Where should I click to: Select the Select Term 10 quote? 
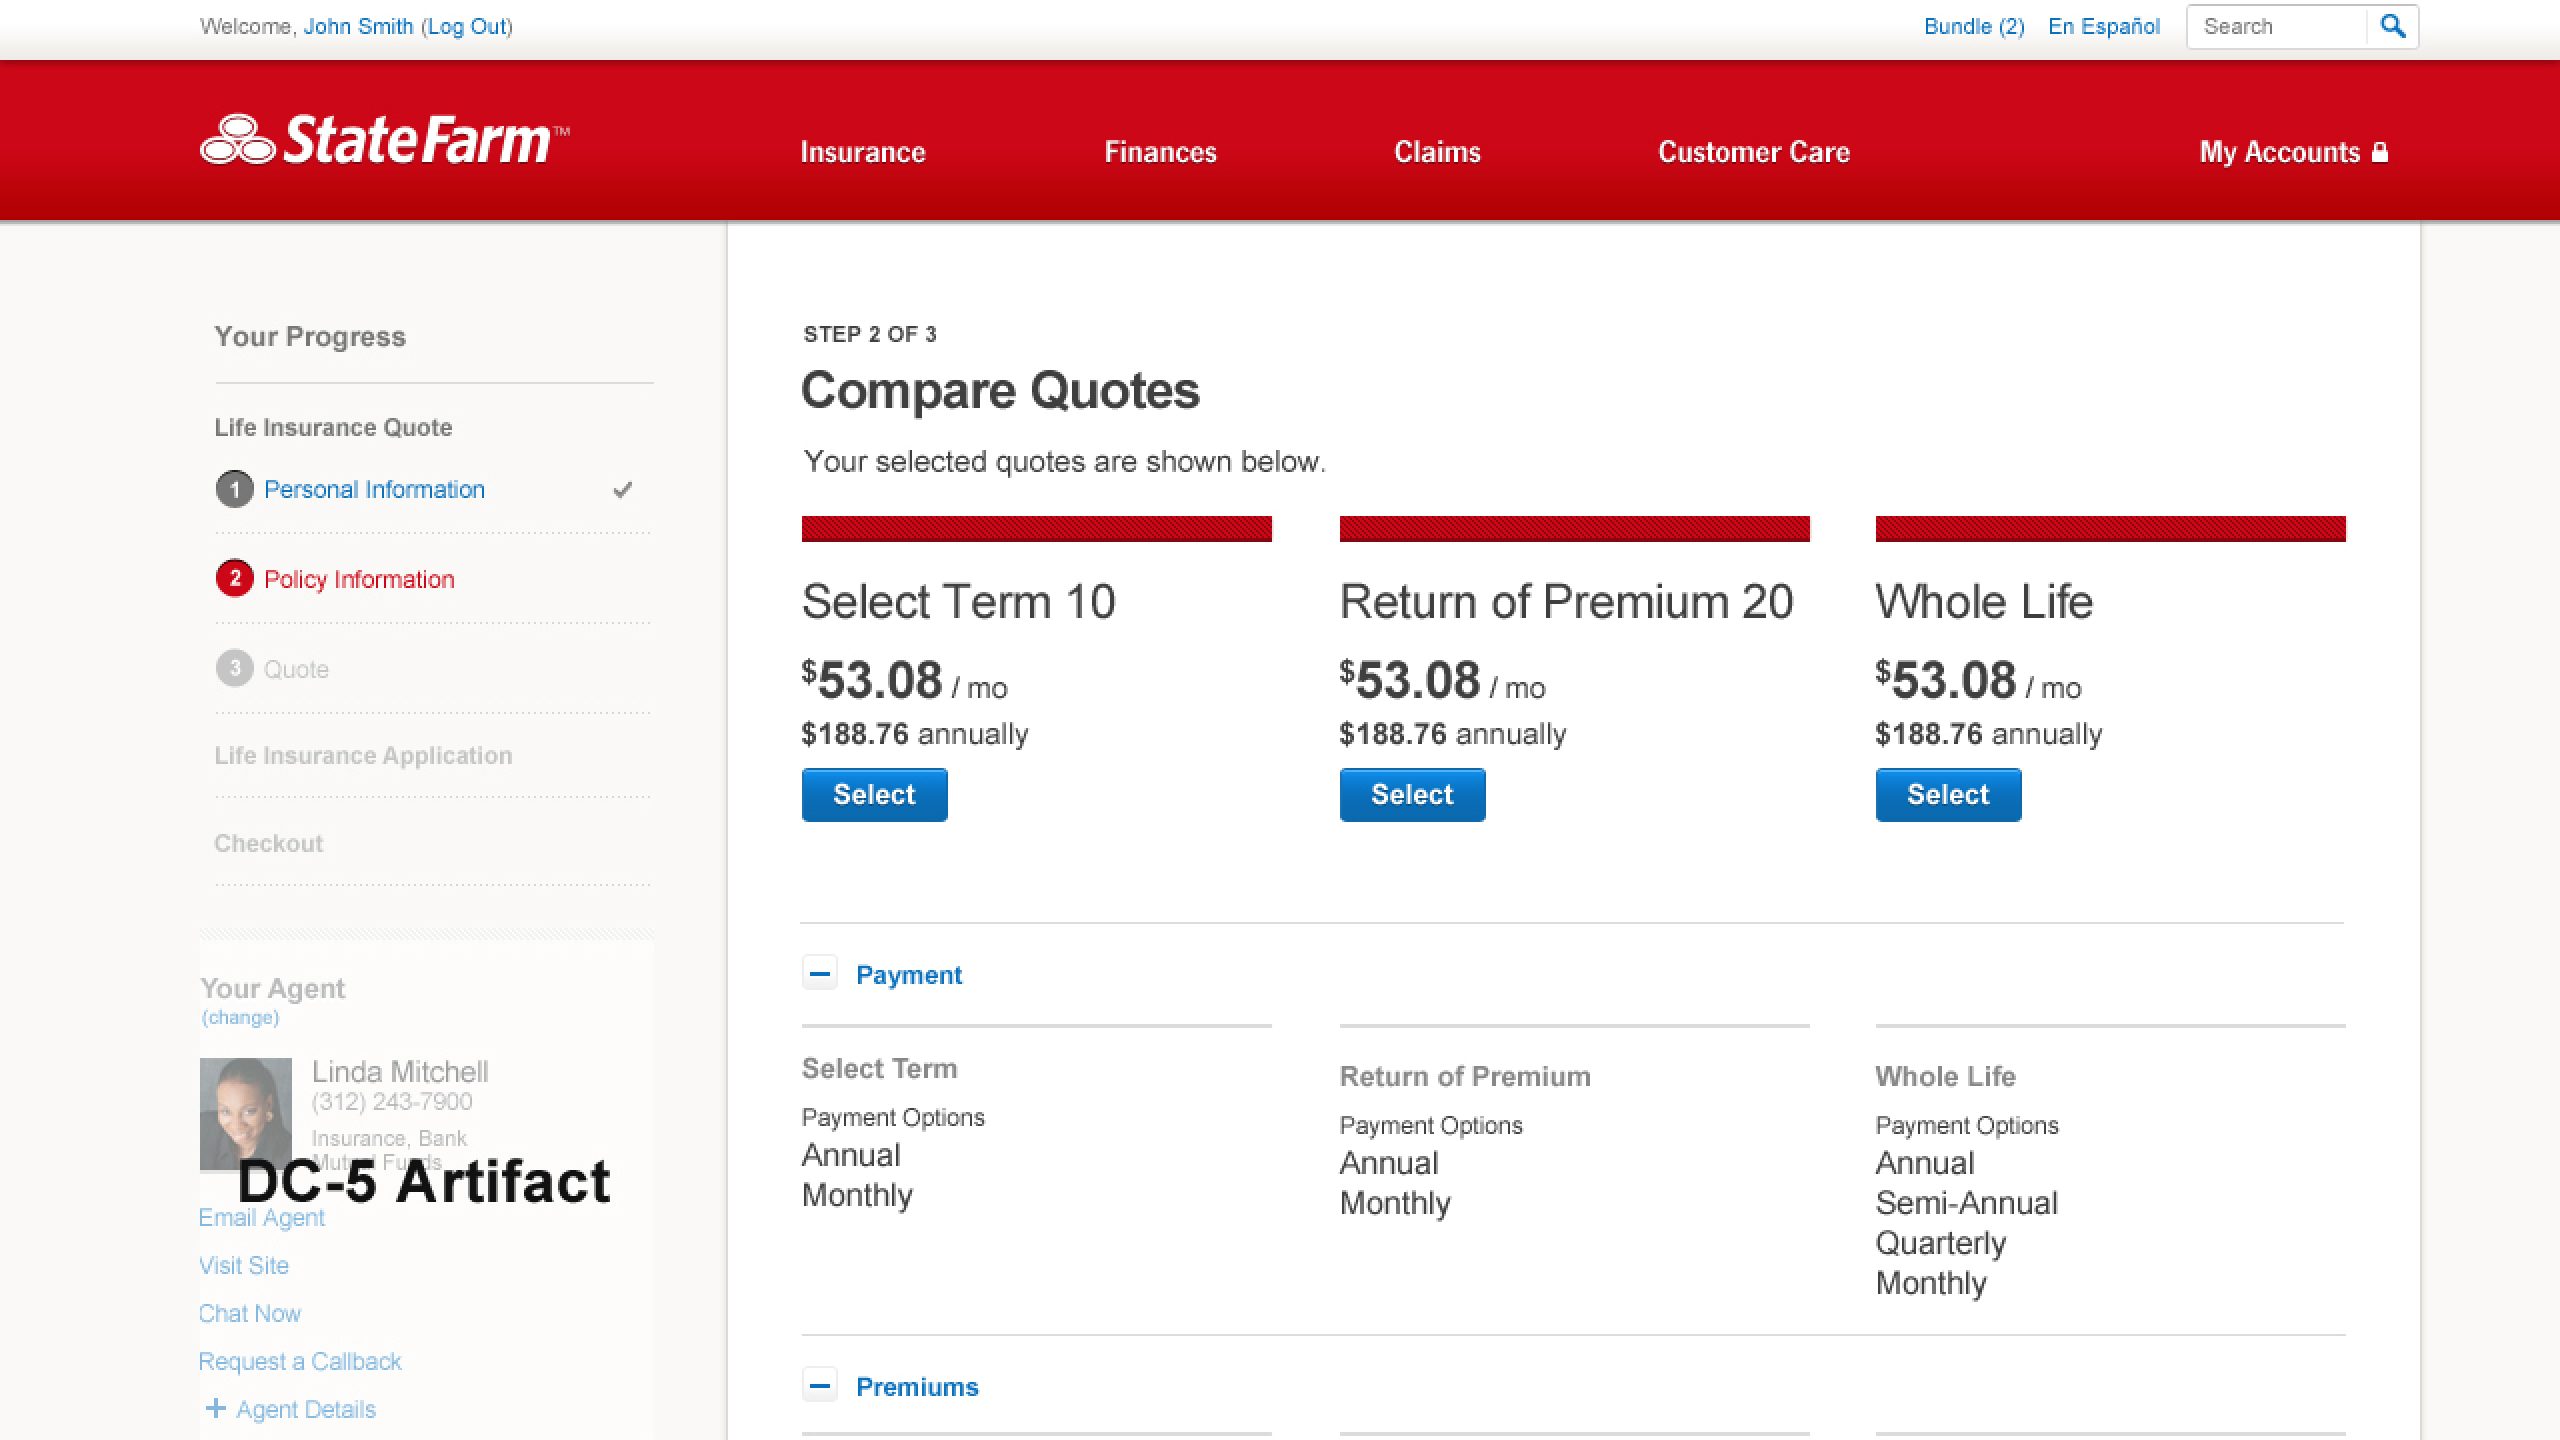pos(874,795)
